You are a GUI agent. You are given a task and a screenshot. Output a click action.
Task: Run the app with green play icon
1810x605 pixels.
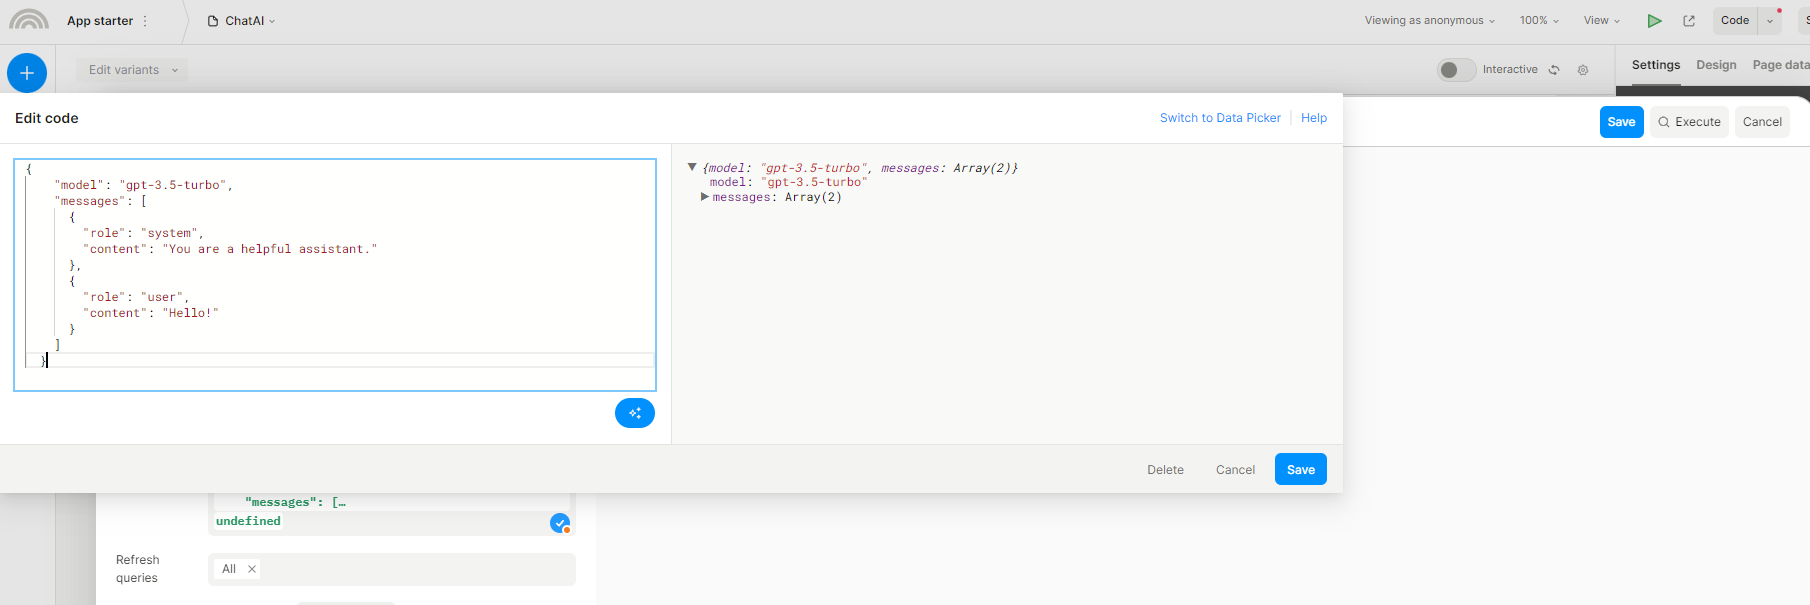pyautogui.click(x=1654, y=21)
